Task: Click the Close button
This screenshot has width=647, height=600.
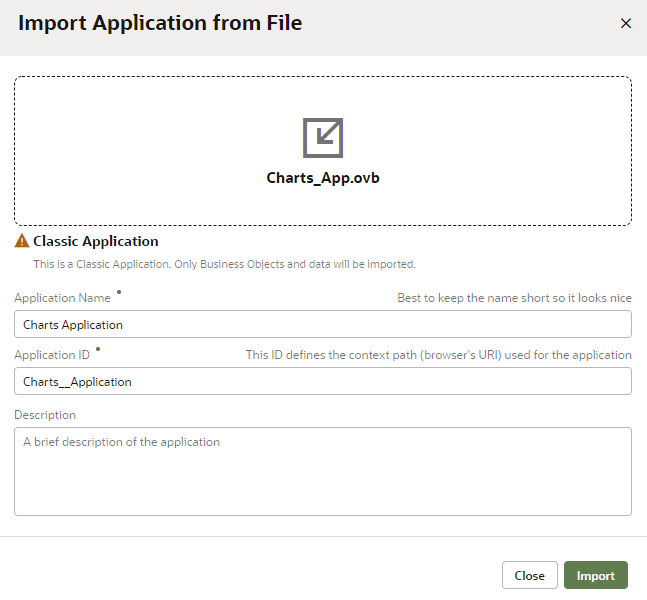Action: coord(529,575)
